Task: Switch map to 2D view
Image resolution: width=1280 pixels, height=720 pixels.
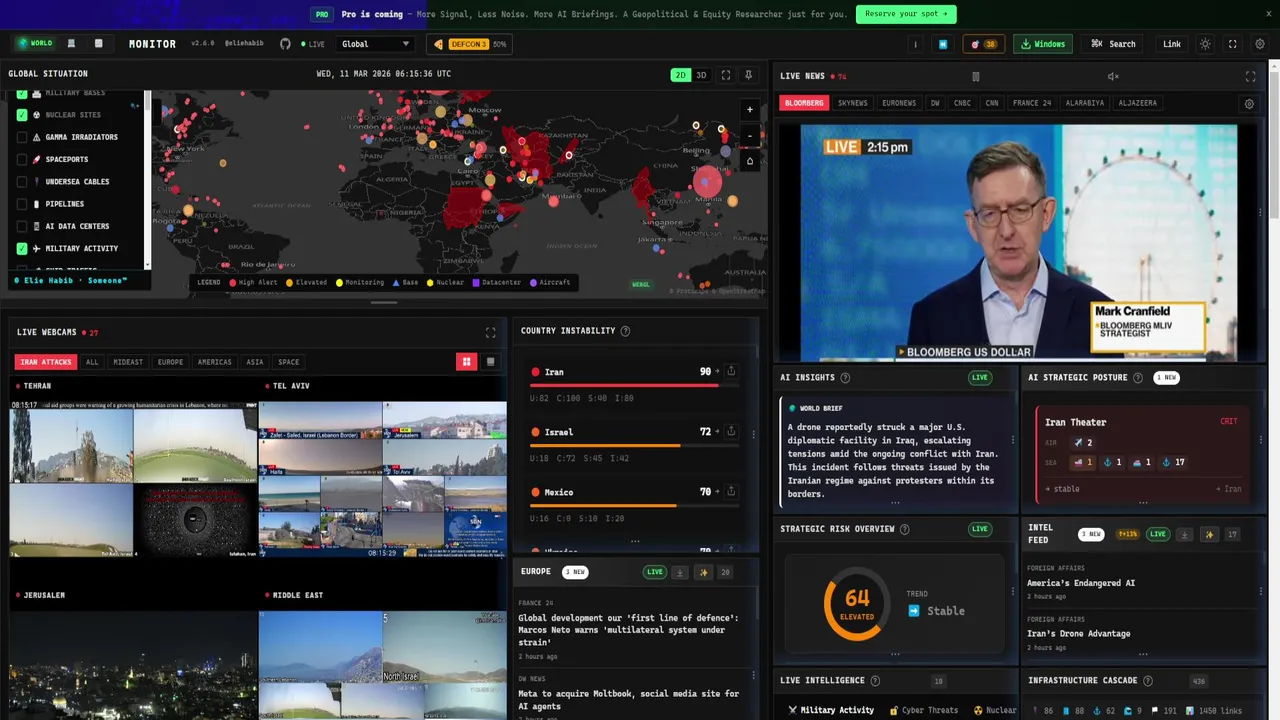Action: point(681,75)
